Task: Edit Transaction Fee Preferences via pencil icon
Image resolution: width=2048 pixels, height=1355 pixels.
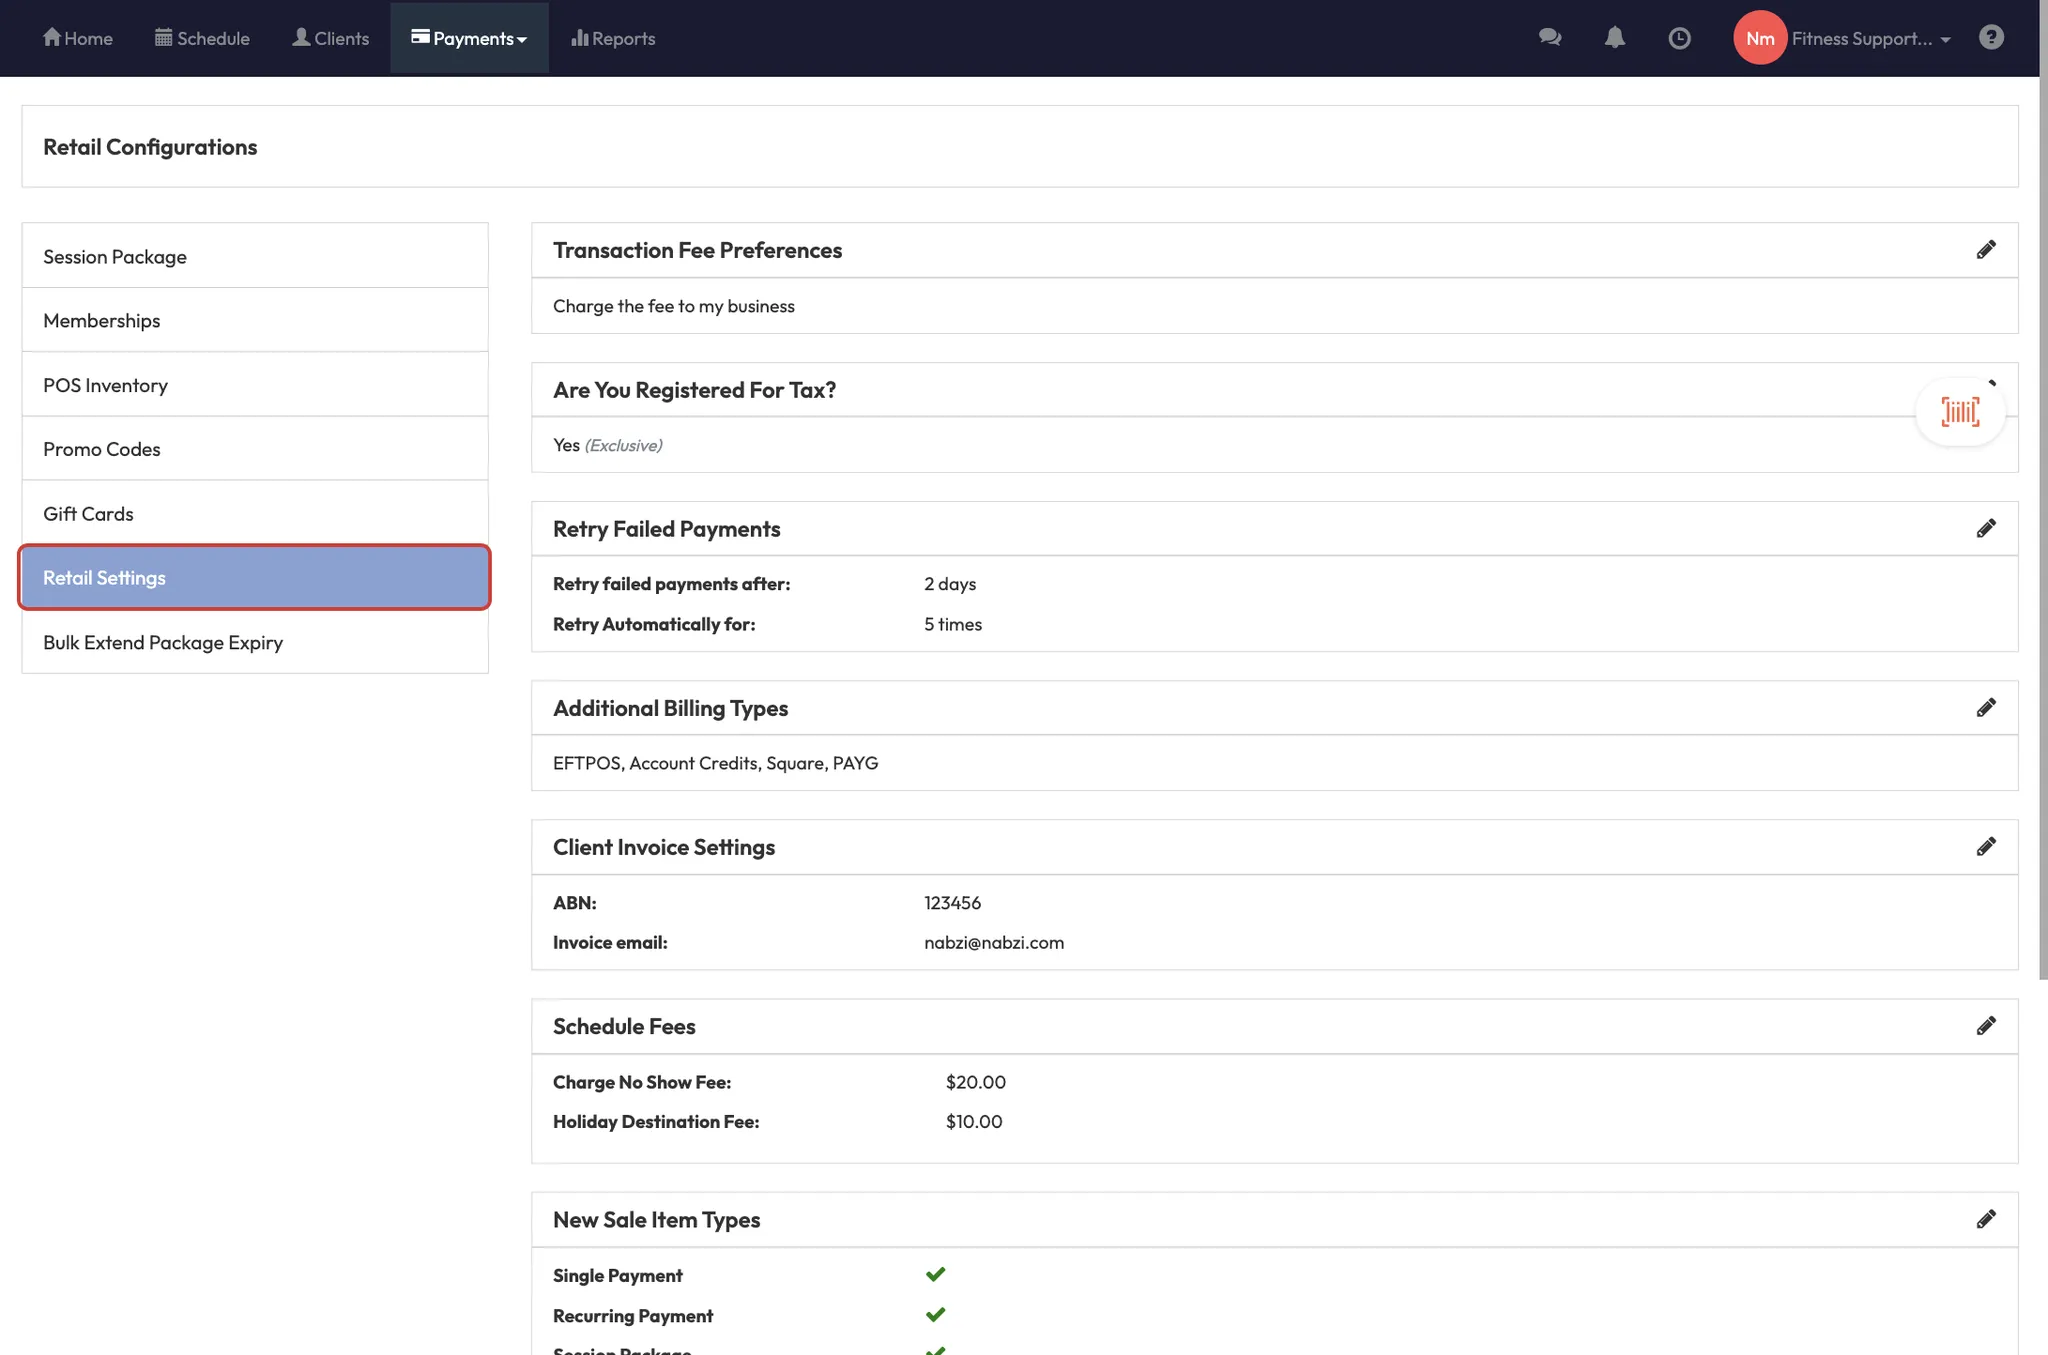Action: click(1986, 250)
